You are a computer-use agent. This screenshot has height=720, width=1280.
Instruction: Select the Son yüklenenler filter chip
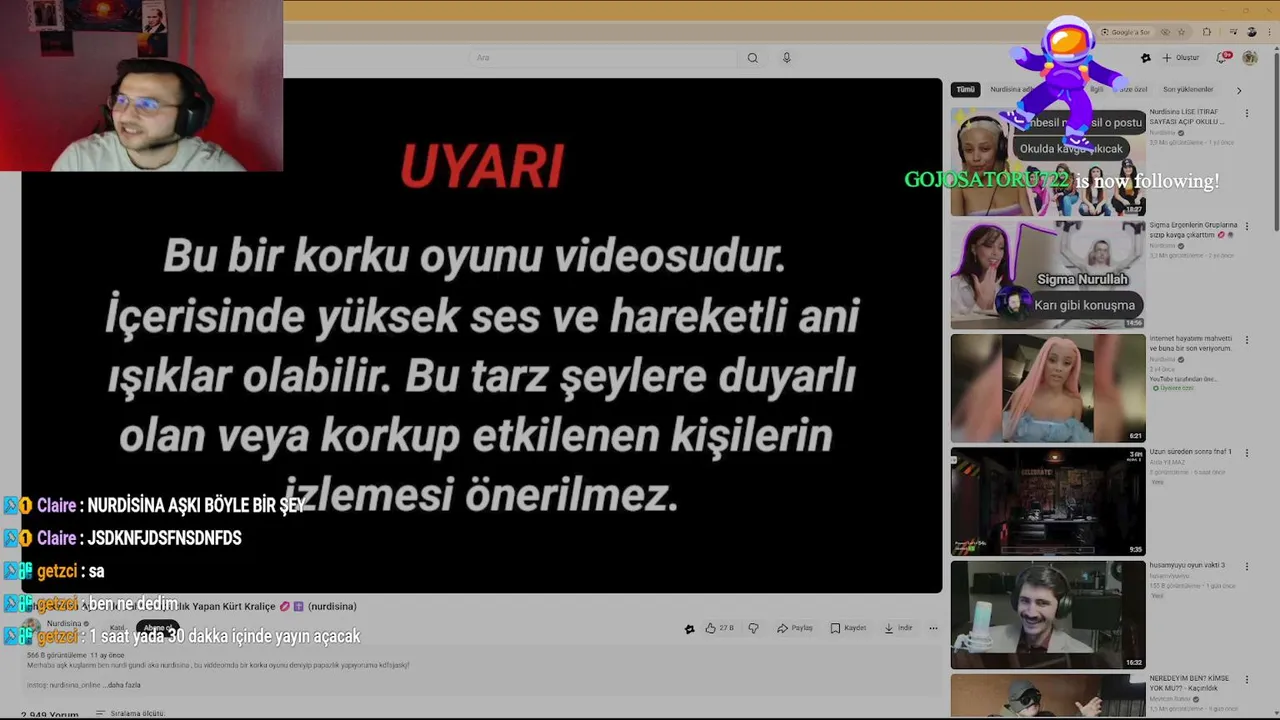[x=1188, y=89]
